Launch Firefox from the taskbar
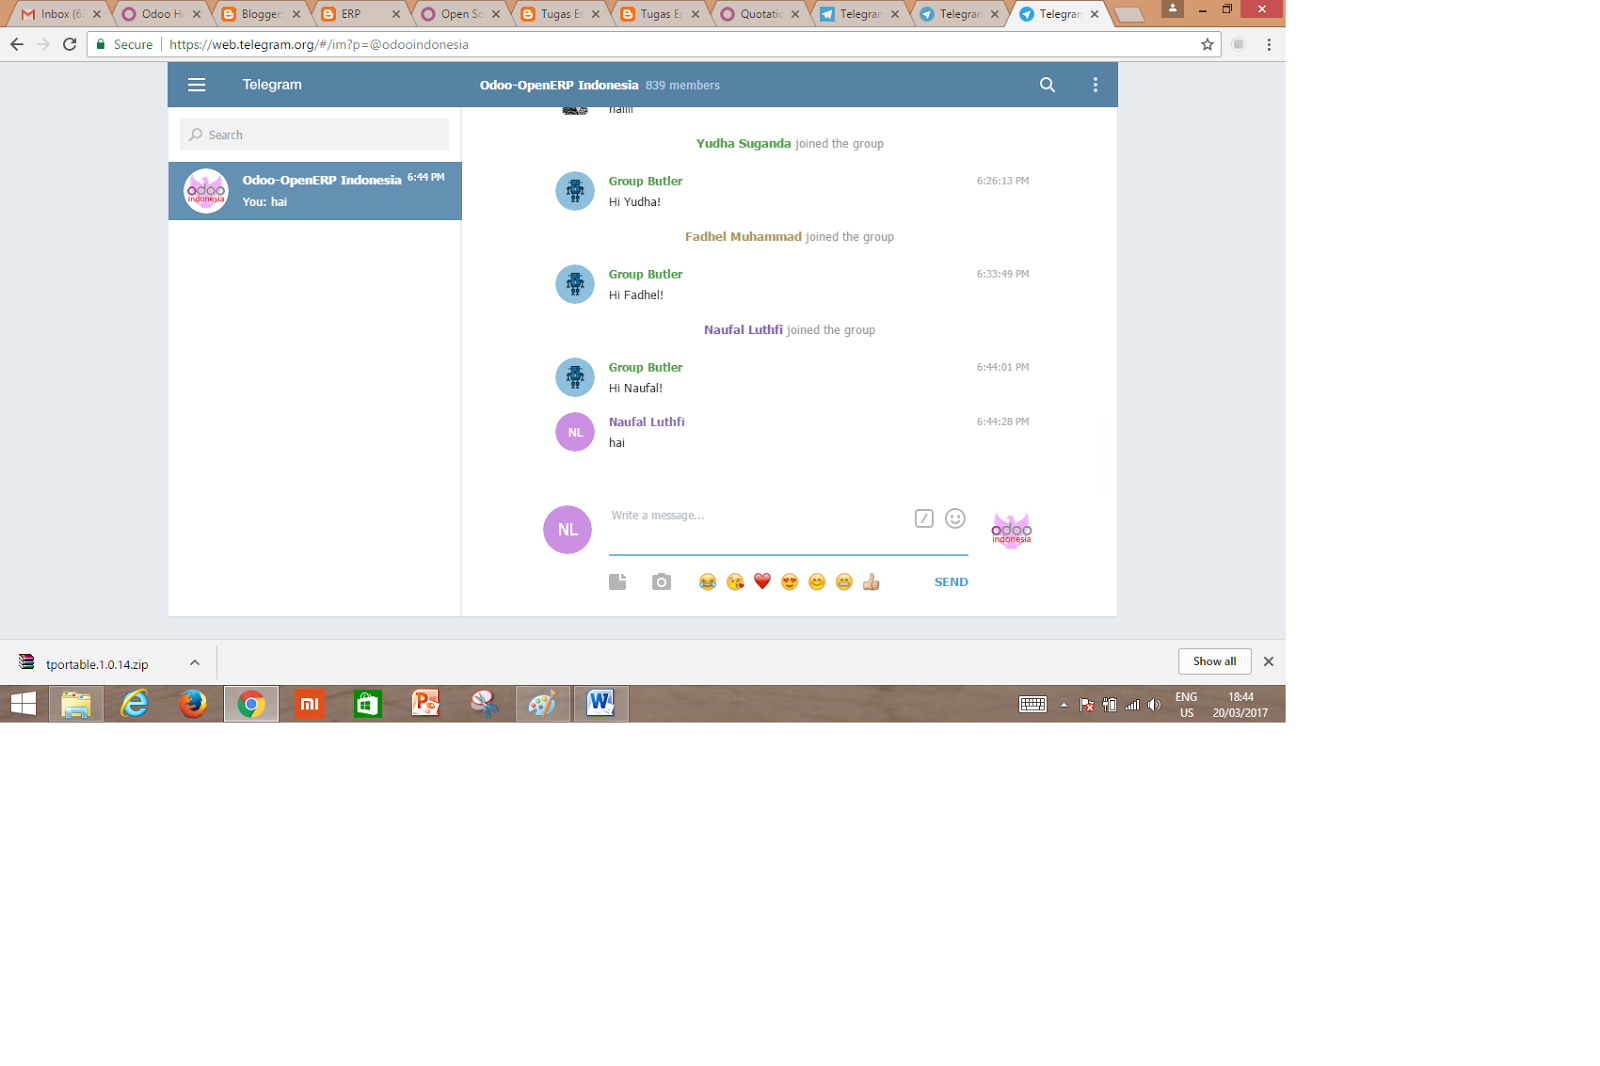 pos(193,704)
